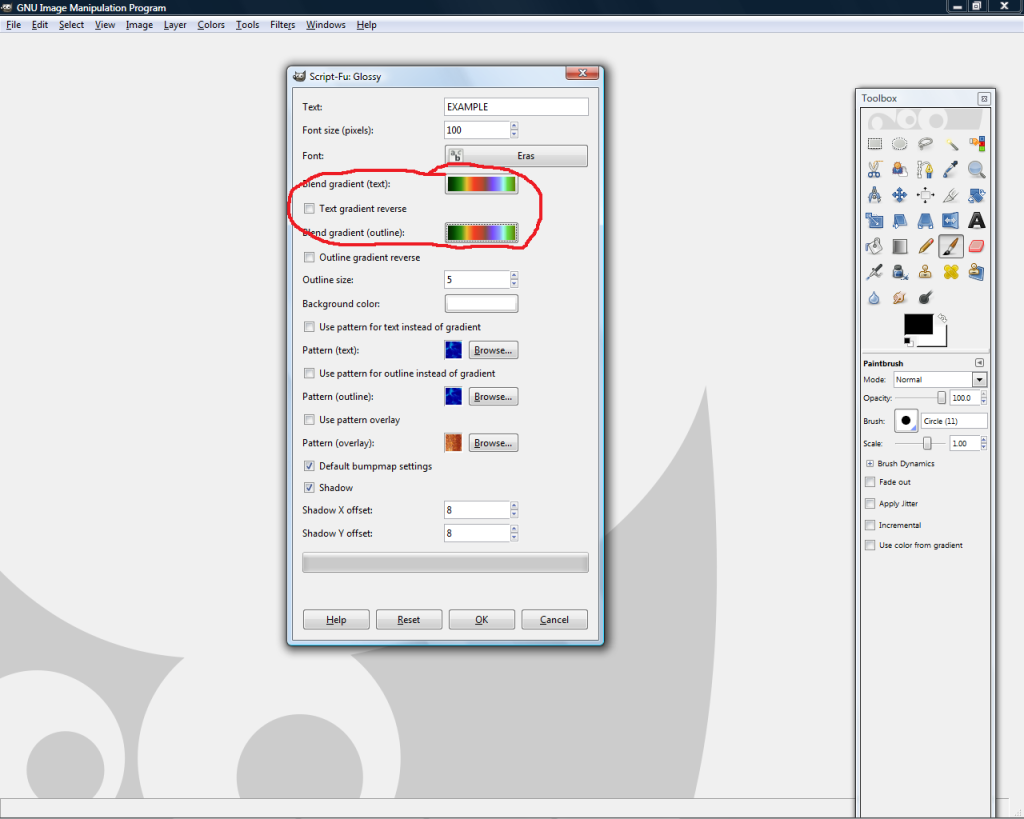The width and height of the screenshot is (1024, 819).
Task: Select the Ink tool
Action: (900, 272)
